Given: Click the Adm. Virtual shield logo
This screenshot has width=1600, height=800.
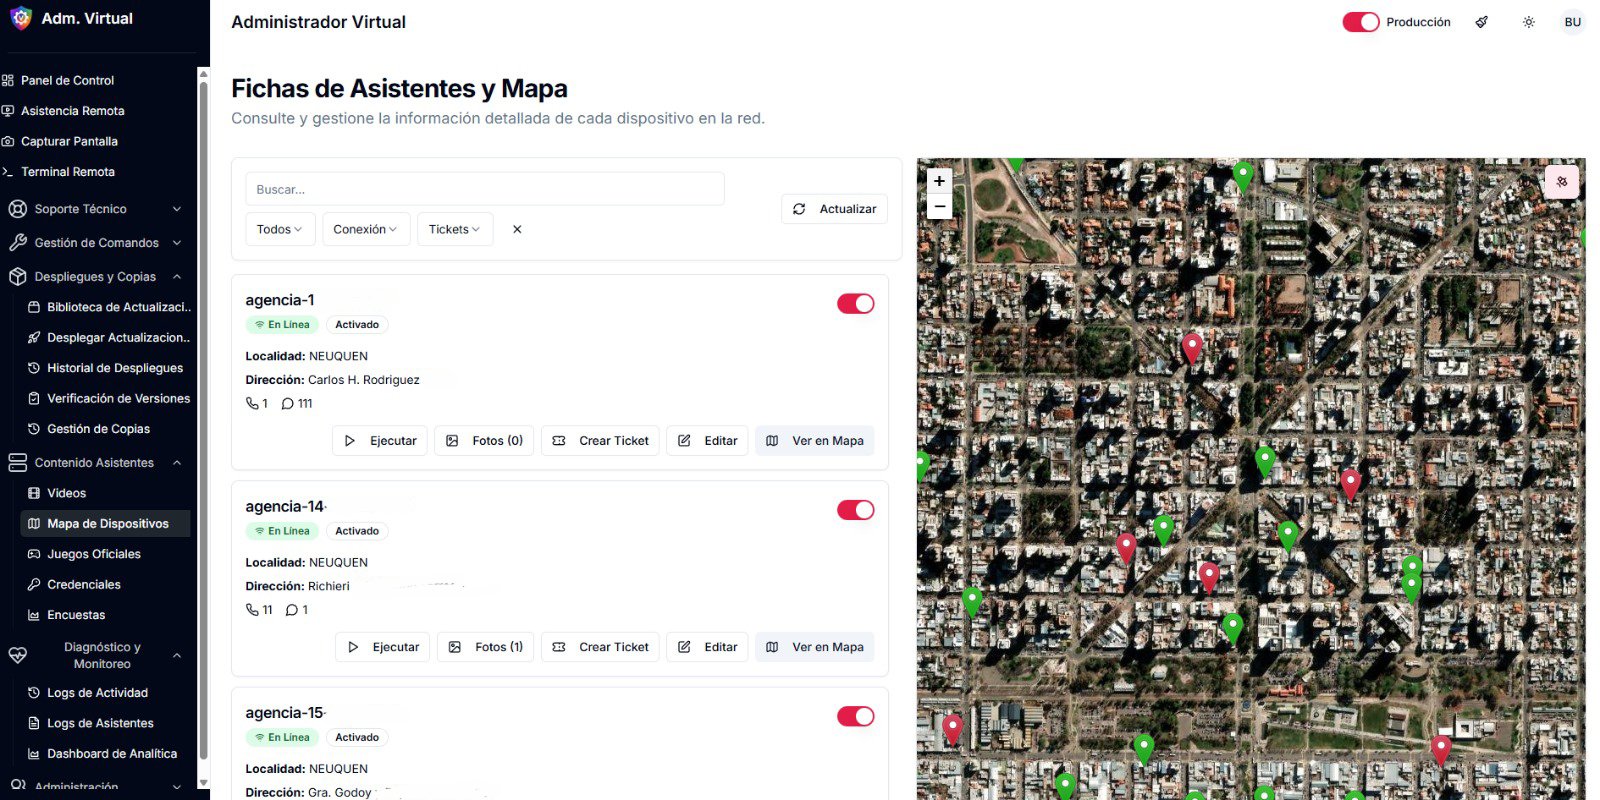Looking at the screenshot, I should [20, 18].
